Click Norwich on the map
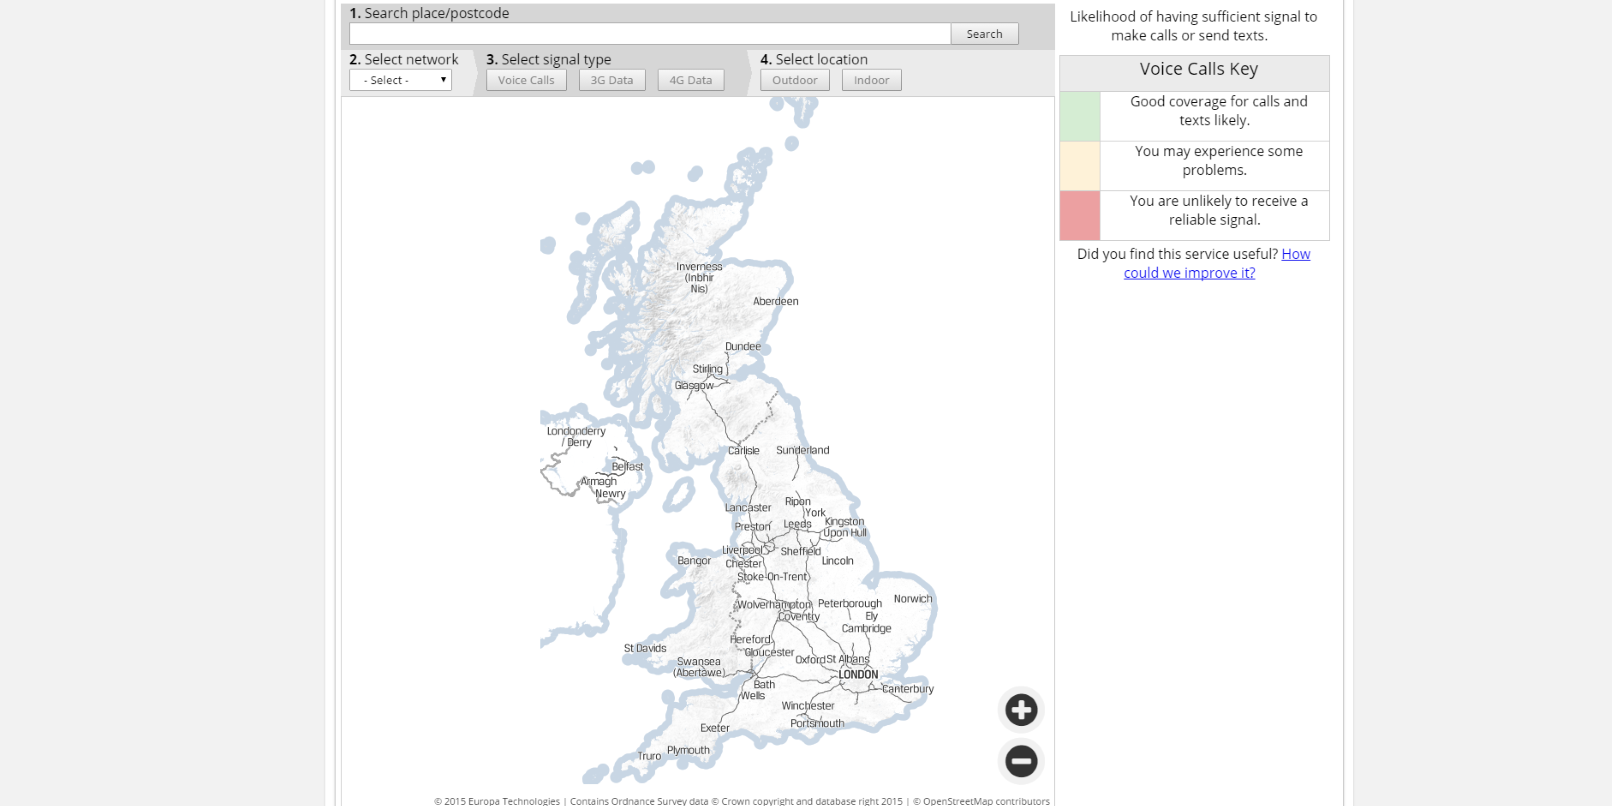The height and width of the screenshot is (806, 1612). coord(913,599)
